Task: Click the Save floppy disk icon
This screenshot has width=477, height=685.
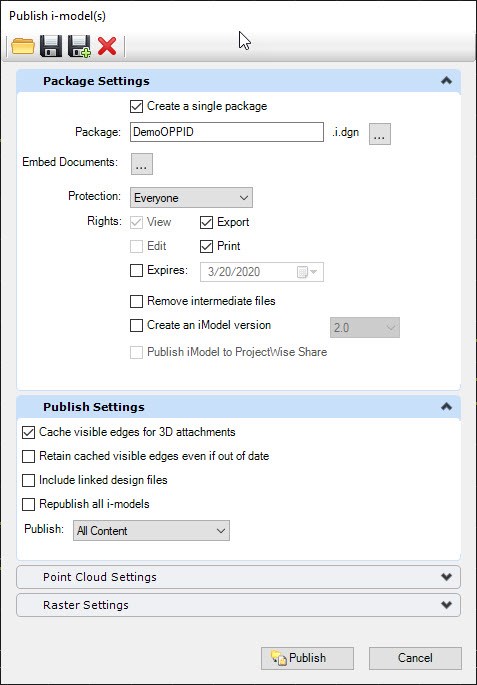Action: [x=51, y=46]
